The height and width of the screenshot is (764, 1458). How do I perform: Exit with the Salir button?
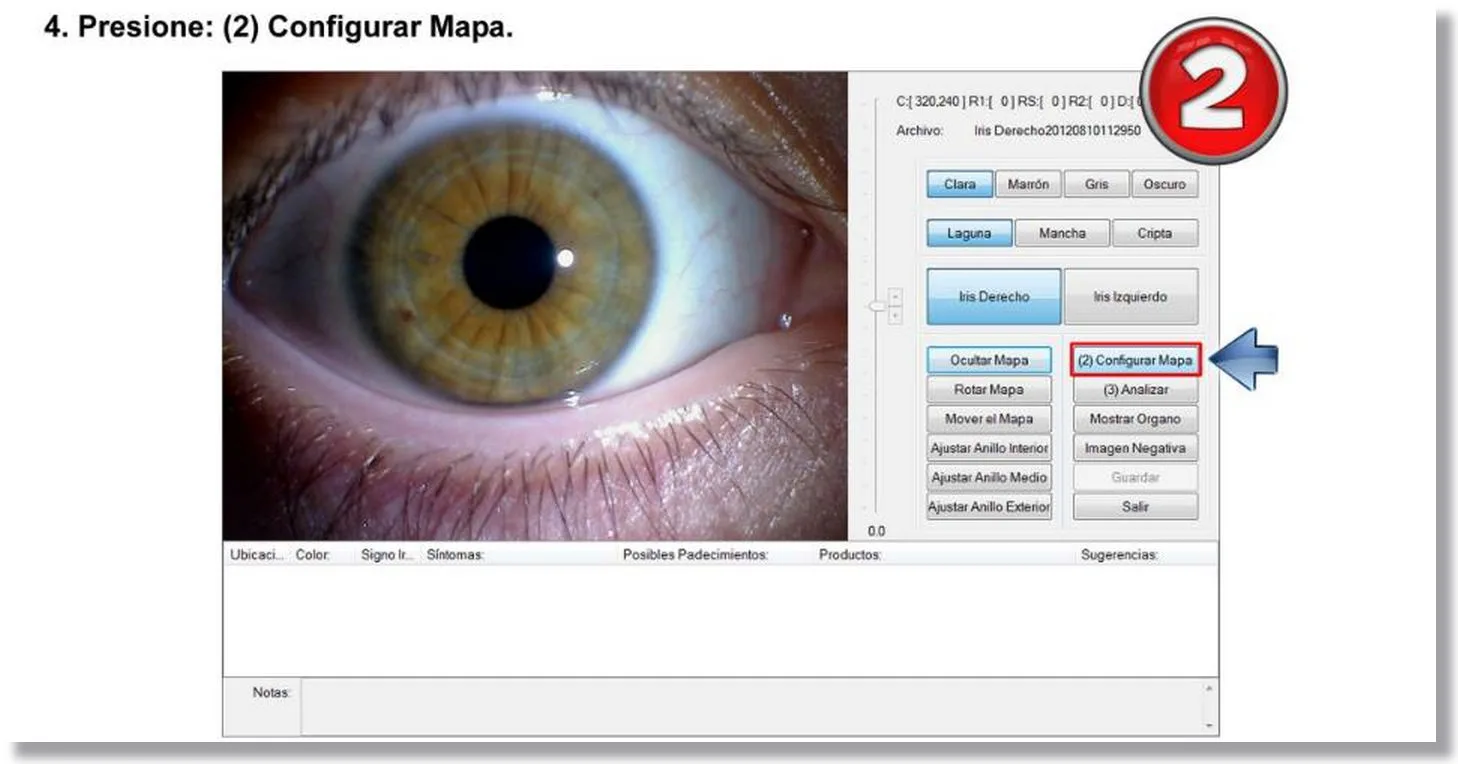tap(1135, 507)
